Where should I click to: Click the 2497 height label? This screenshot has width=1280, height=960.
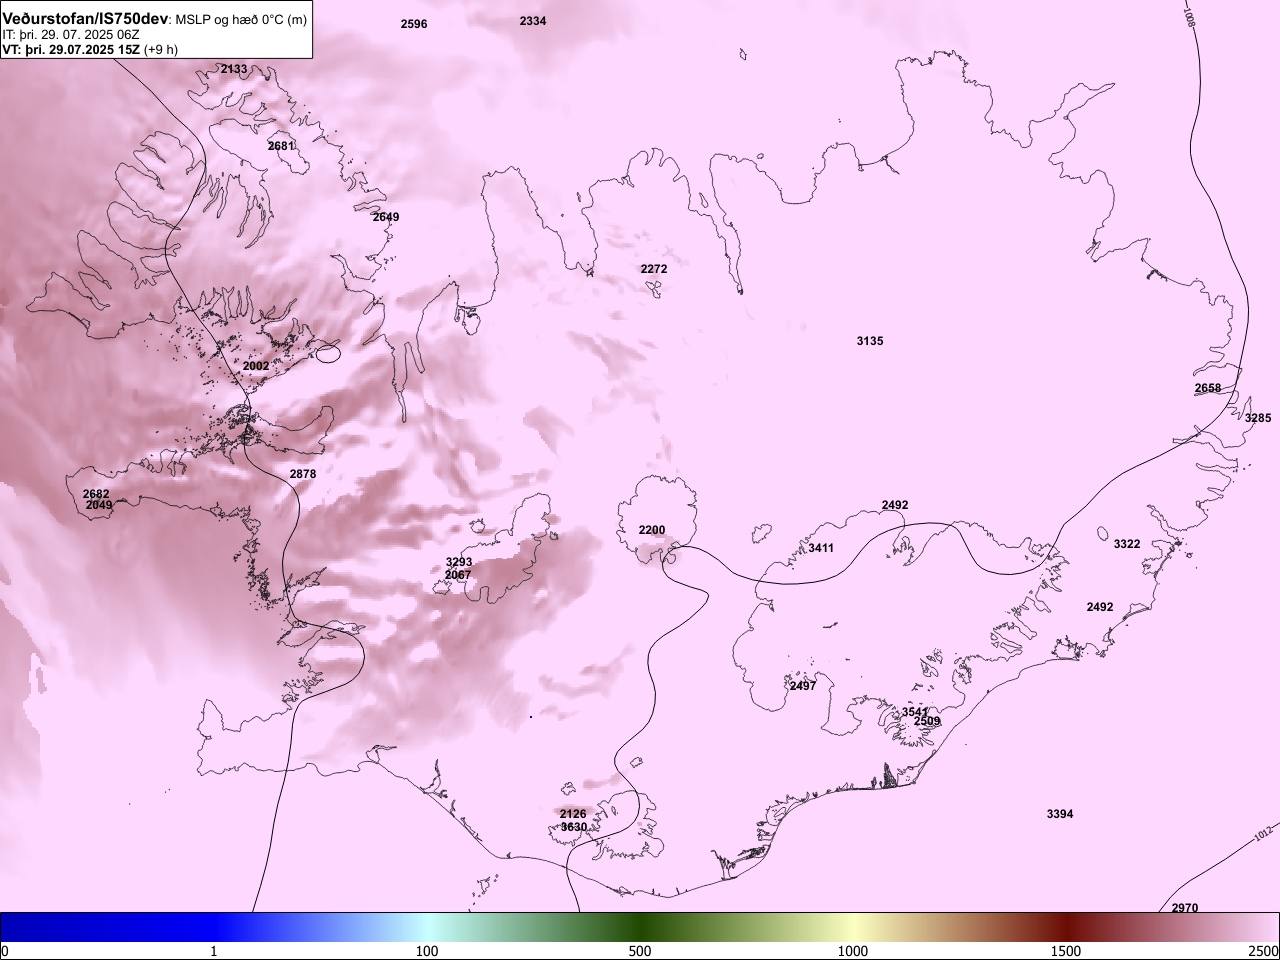(x=803, y=686)
